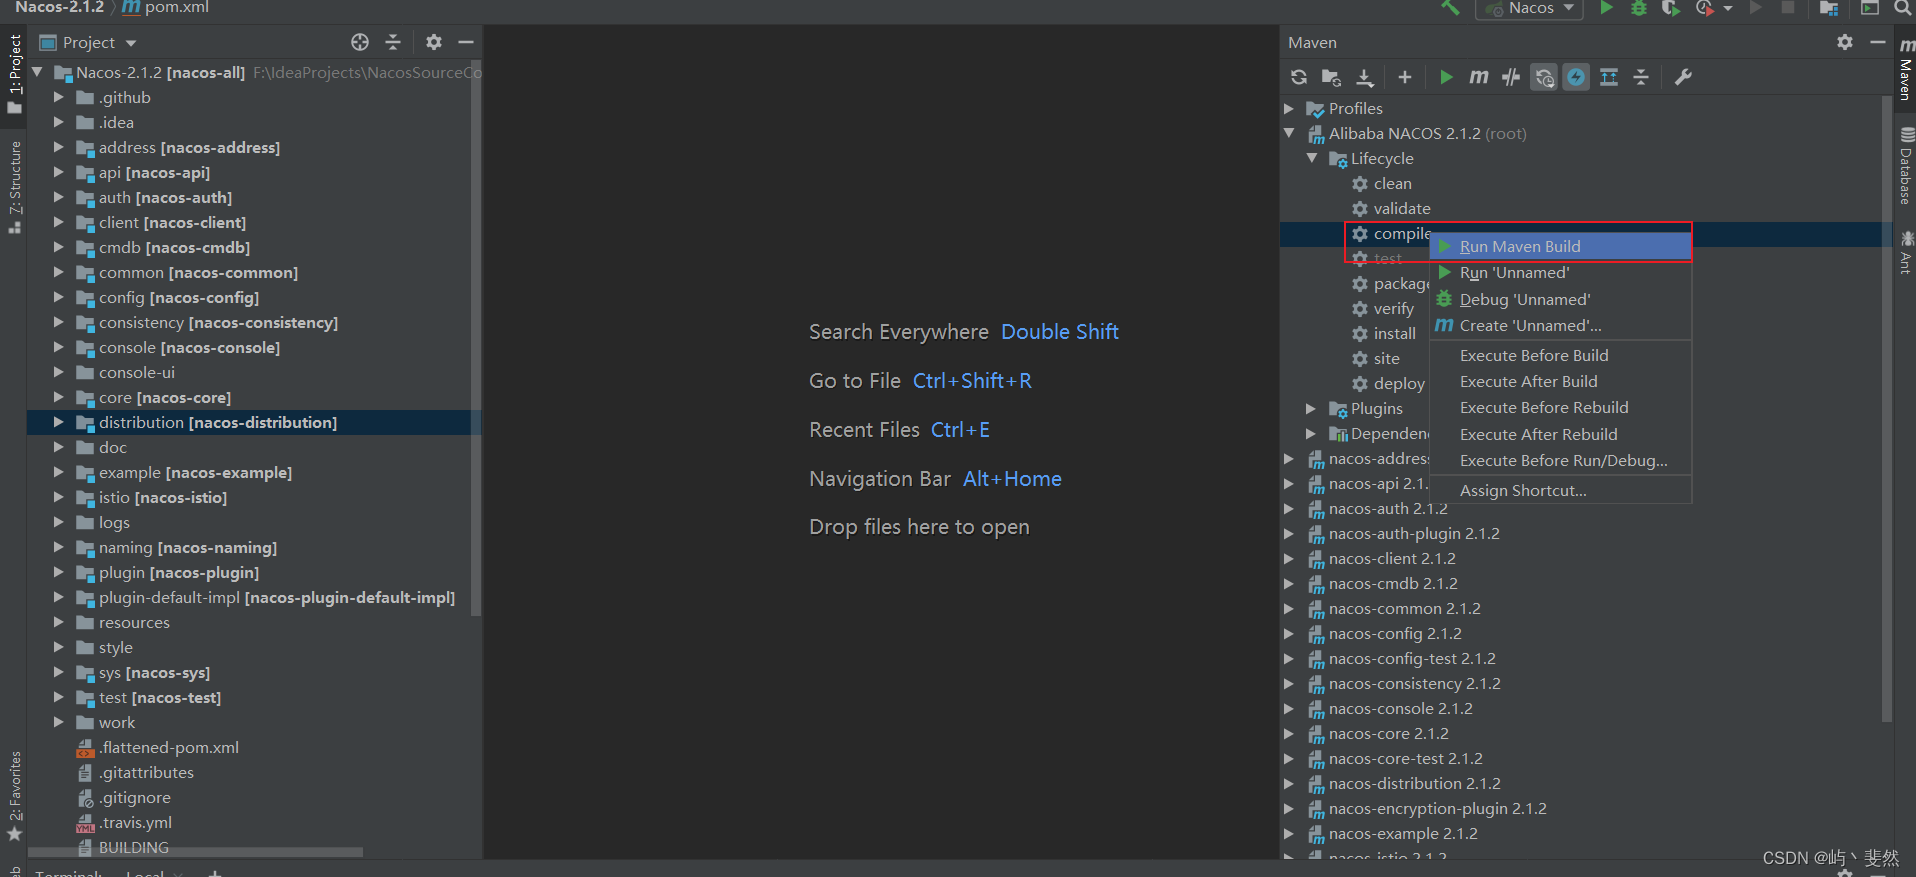This screenshot has height=877, width=1916.
Task: Select Assign Shortcut... menu item
Action: pos(1561,490)
